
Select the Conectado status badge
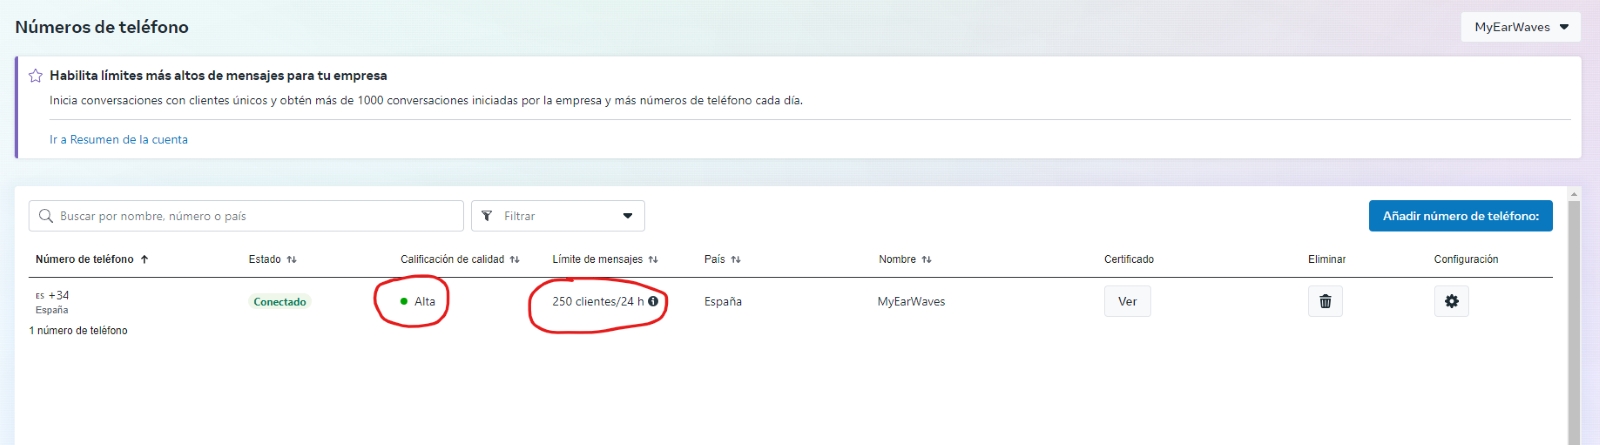[280, 302]
